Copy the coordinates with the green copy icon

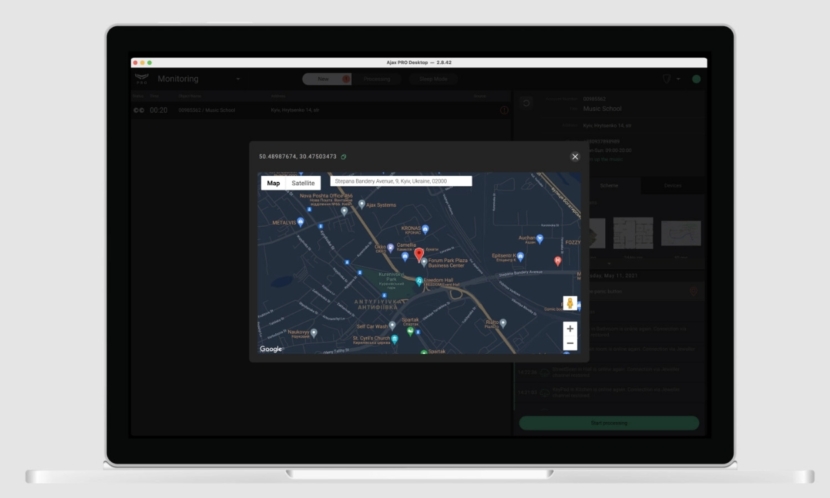click(x=344, y=157)
